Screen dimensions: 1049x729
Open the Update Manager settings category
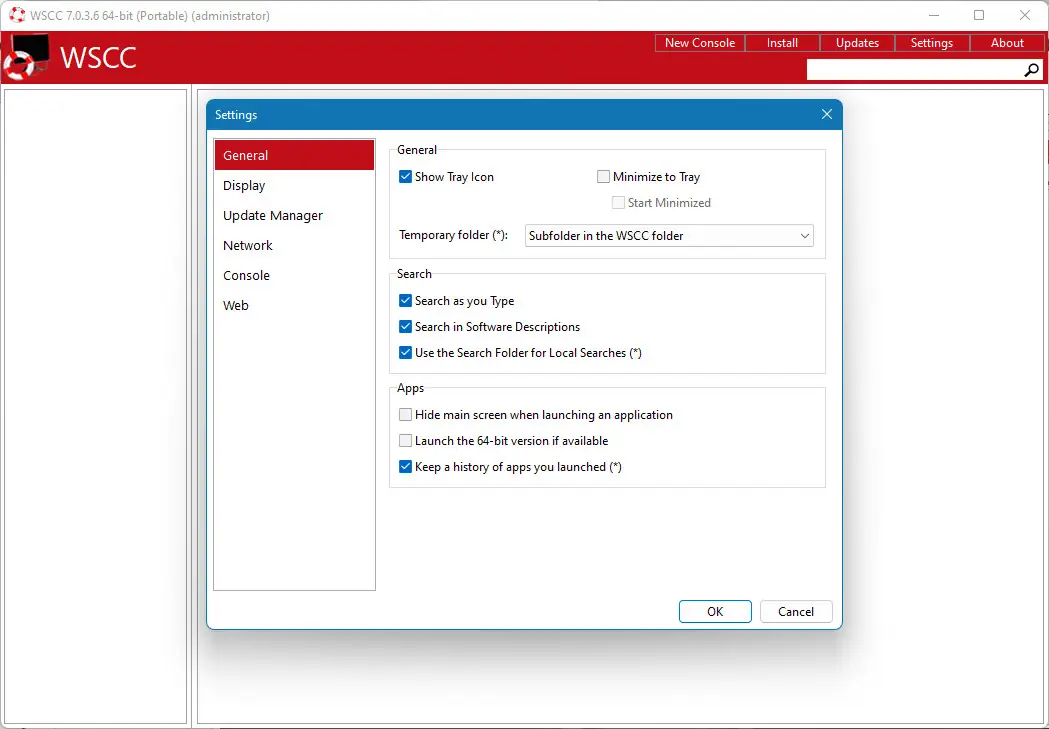[294, 215]
